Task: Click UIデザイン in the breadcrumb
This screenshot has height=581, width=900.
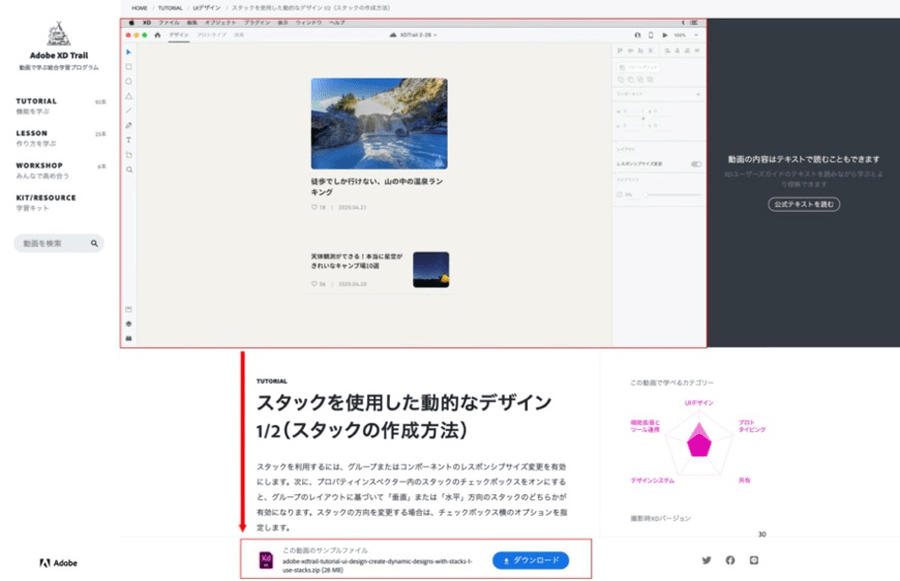Action: [x=207, y=8]
